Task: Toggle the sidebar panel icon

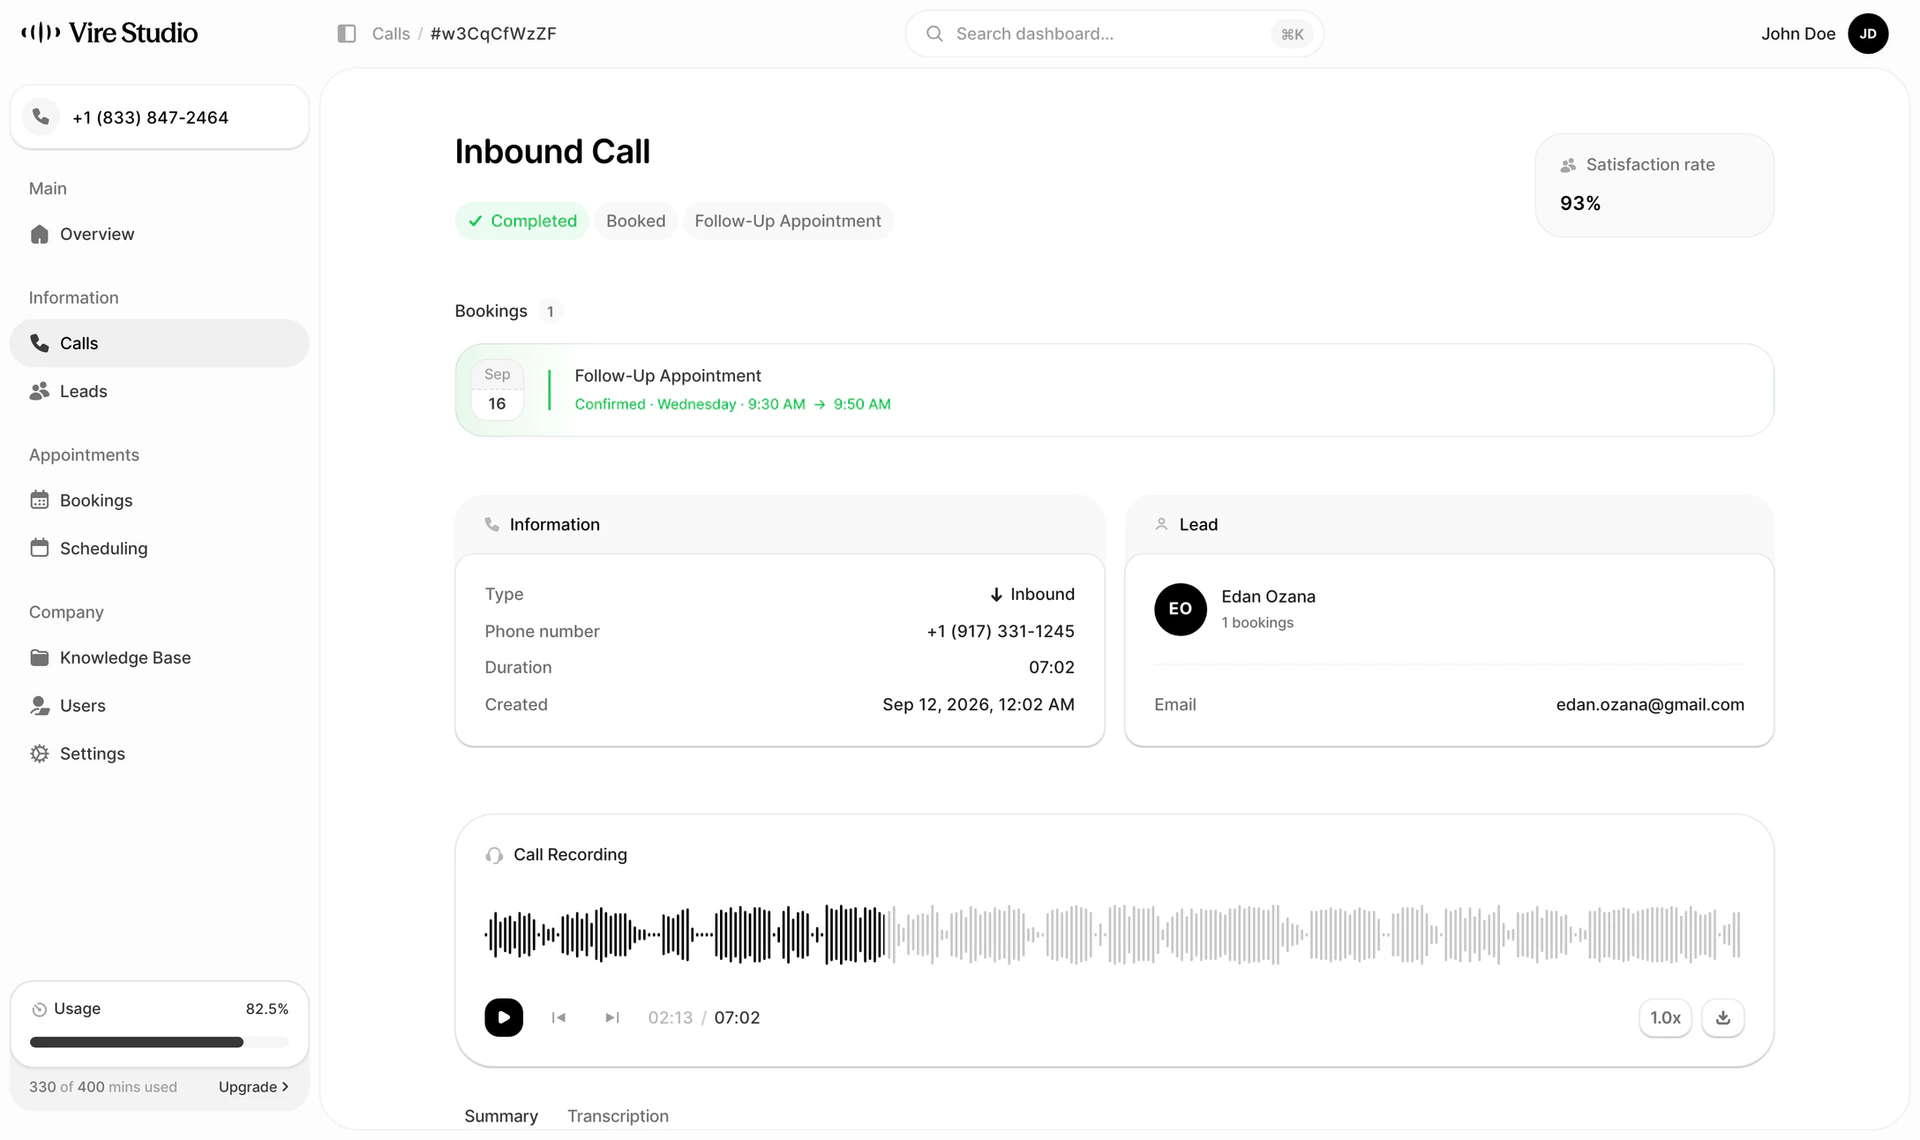Action: tap(347, 34)
